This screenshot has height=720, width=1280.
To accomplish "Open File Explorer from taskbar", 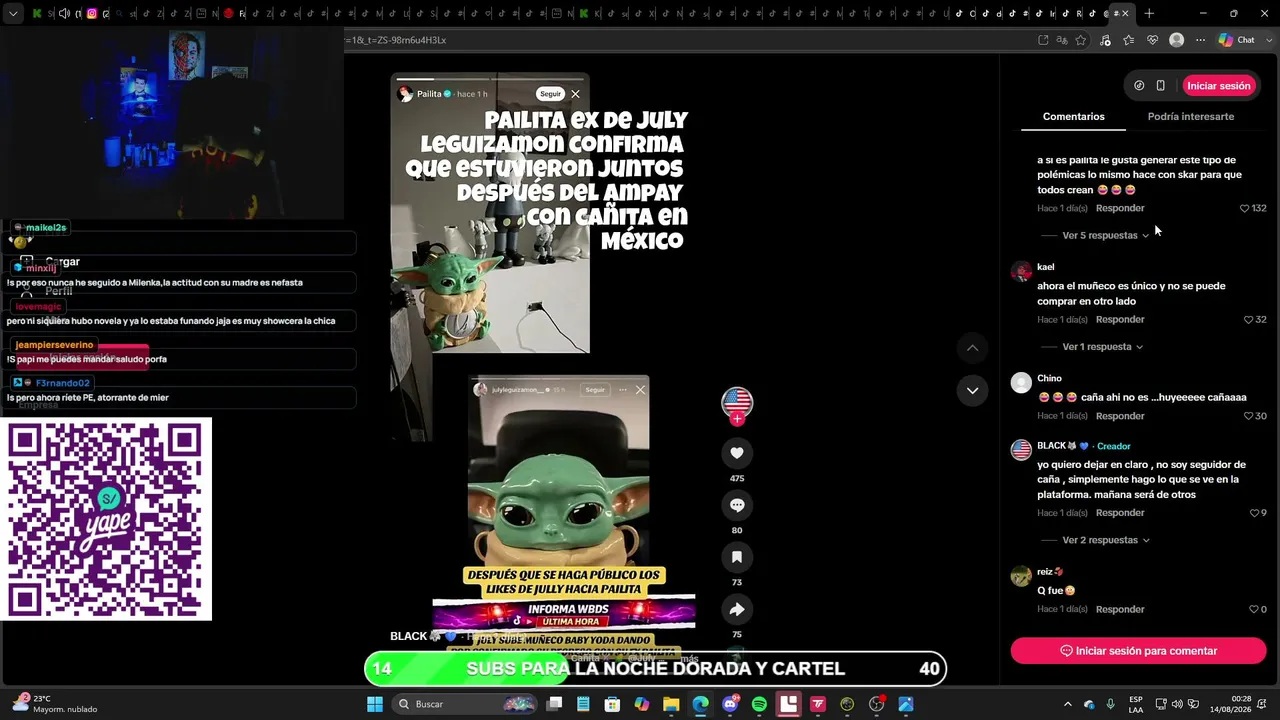I will (671, 704).
